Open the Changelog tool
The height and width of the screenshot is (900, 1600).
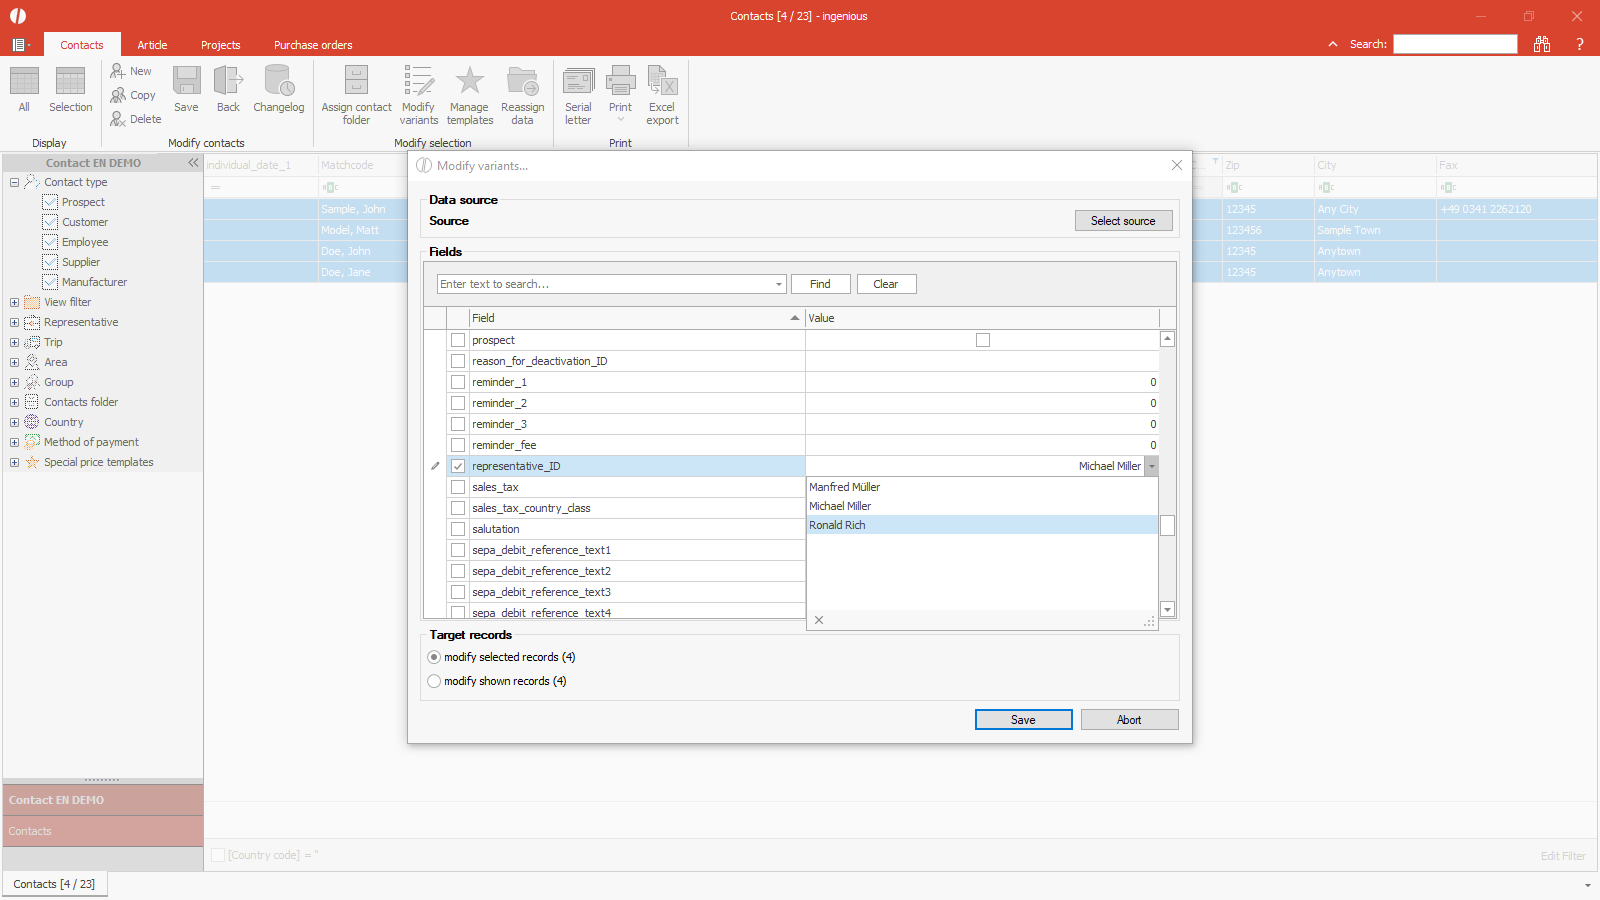coord(278,82)
